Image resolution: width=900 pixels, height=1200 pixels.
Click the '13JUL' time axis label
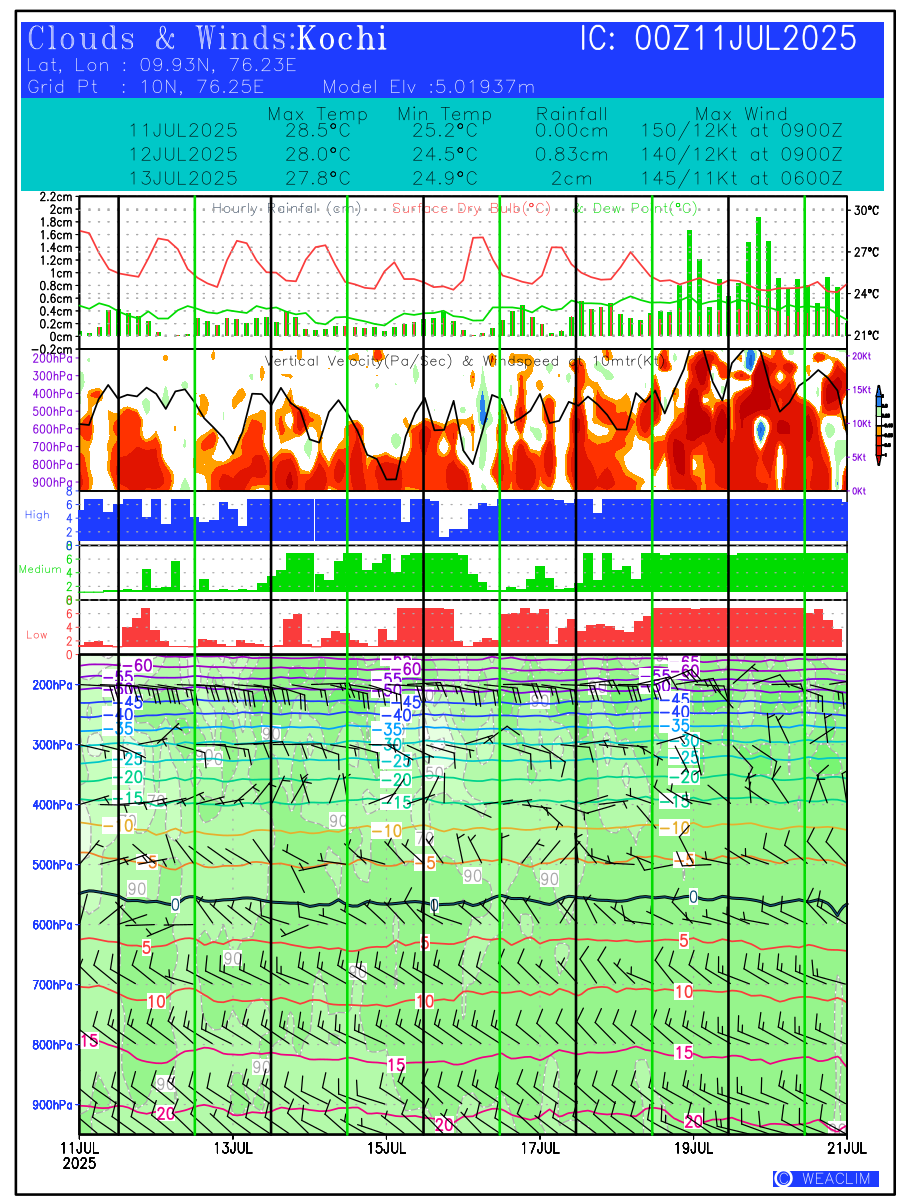tap(233, 1148)
